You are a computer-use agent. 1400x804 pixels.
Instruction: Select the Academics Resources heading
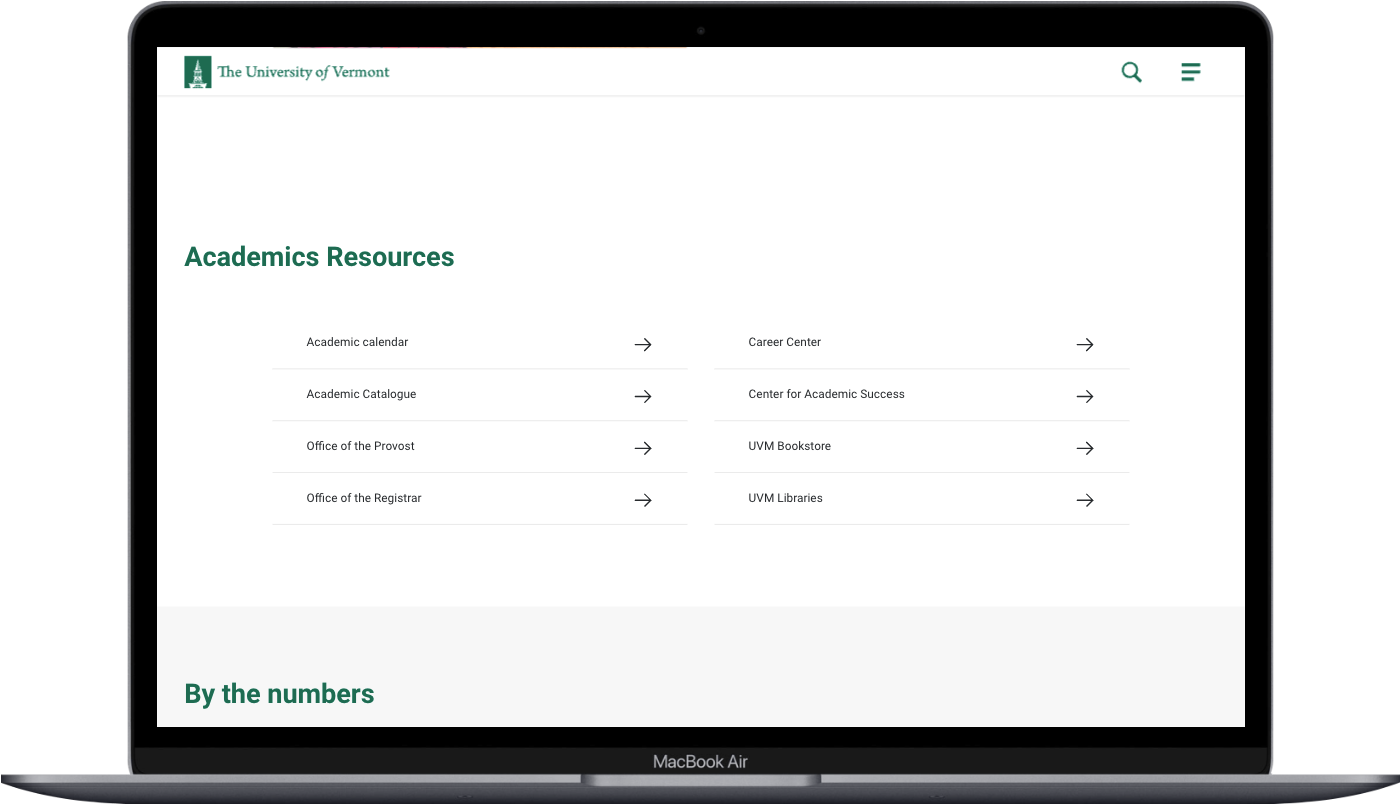tap(319, 257)
